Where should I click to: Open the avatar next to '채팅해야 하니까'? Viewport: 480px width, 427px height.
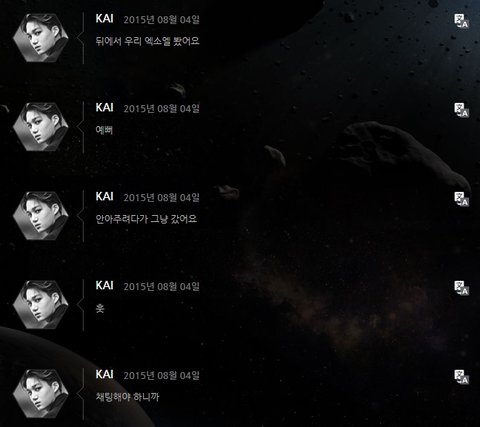41,394
